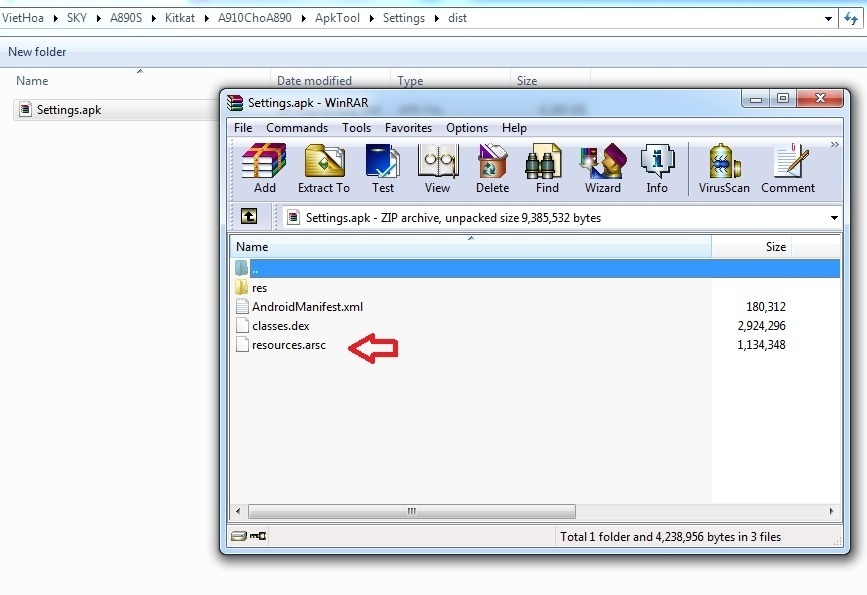The image size is (867, 595).
Task: Click the scrollbar left arrow
Action: point(238,512)
